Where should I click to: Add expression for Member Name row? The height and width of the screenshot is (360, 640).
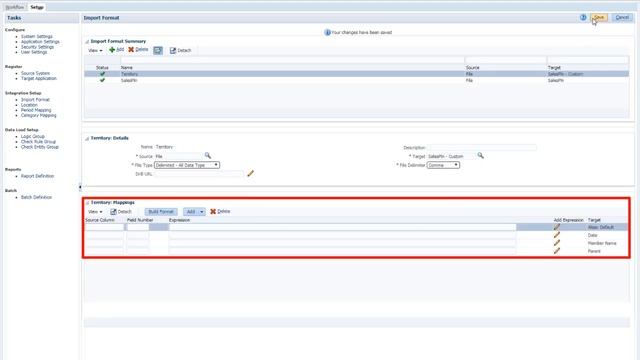tap(557, 243)
